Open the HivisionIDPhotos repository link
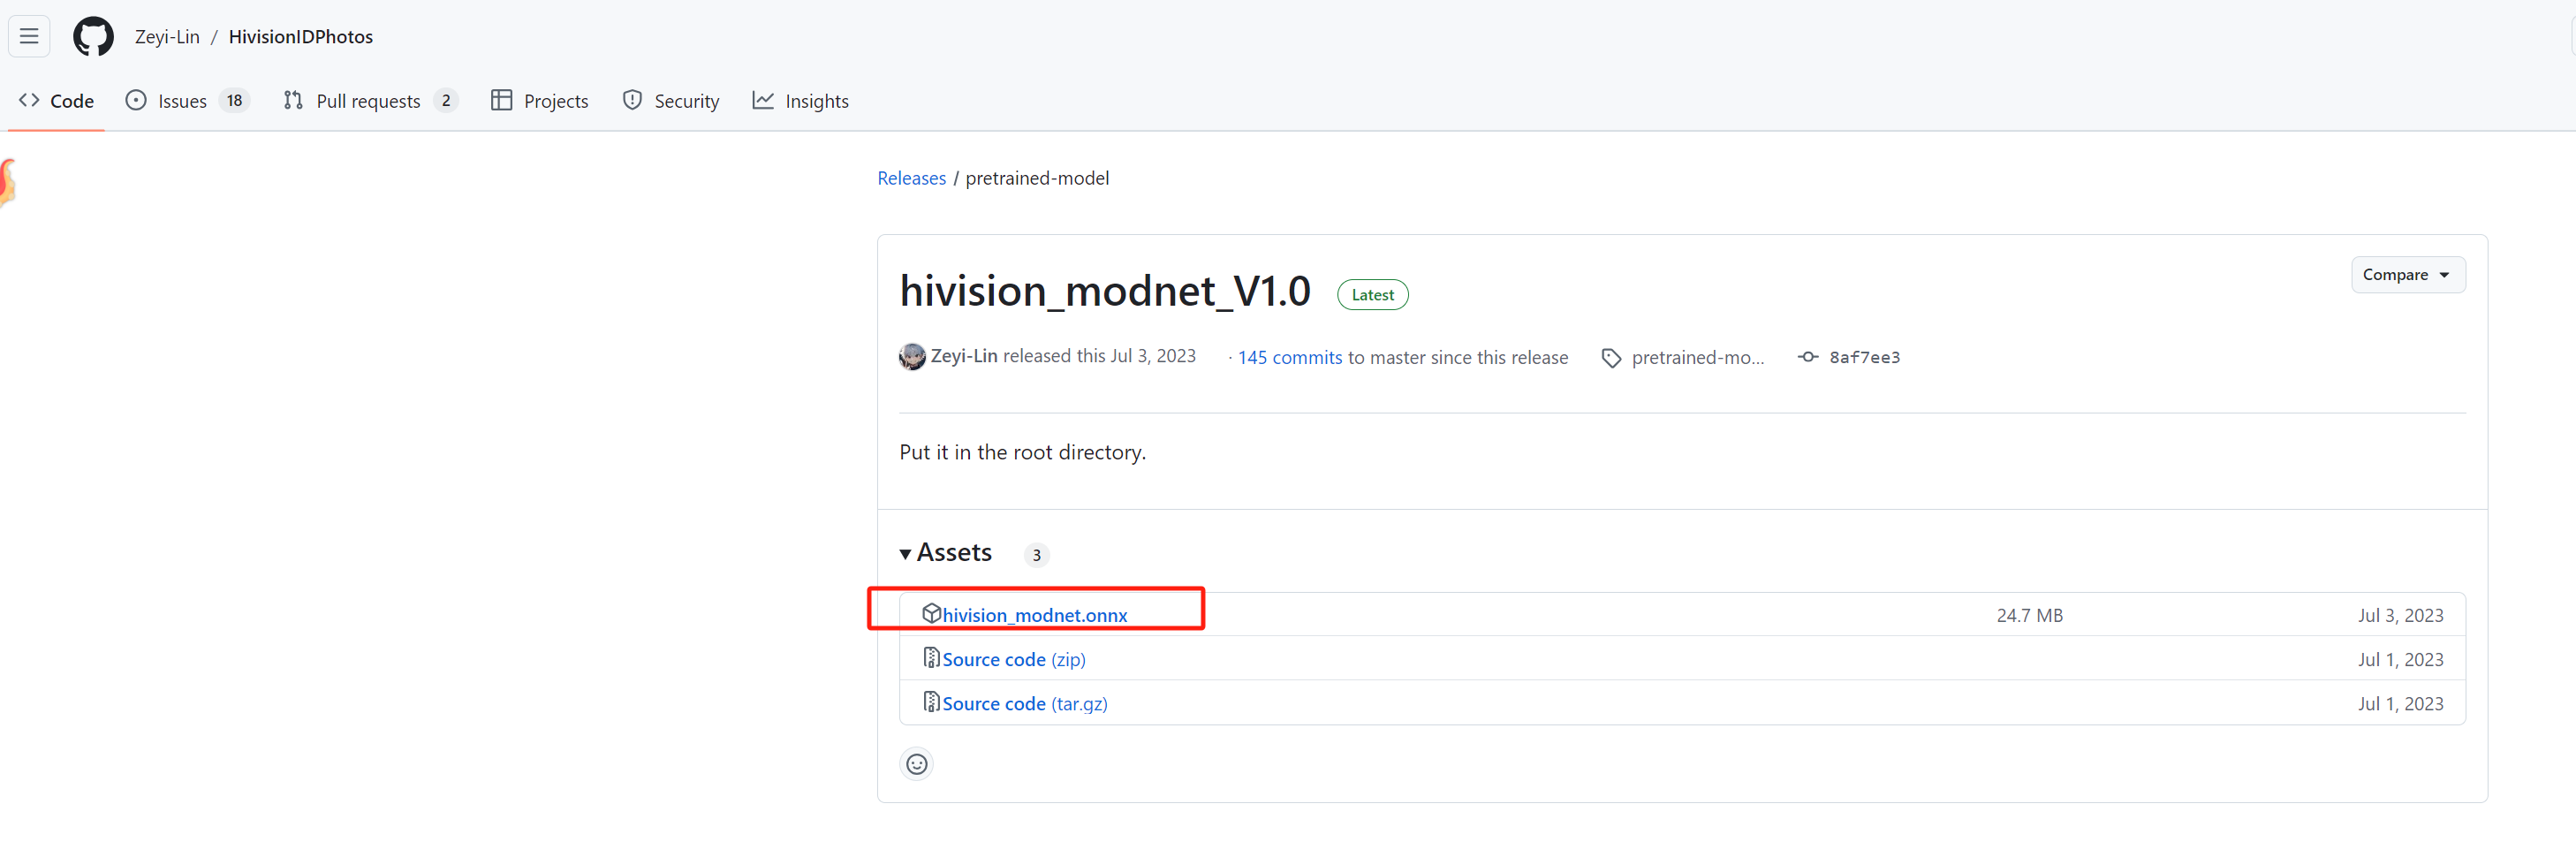The width and height of the screenshot is (2576, 857). [x=300, y=37]
